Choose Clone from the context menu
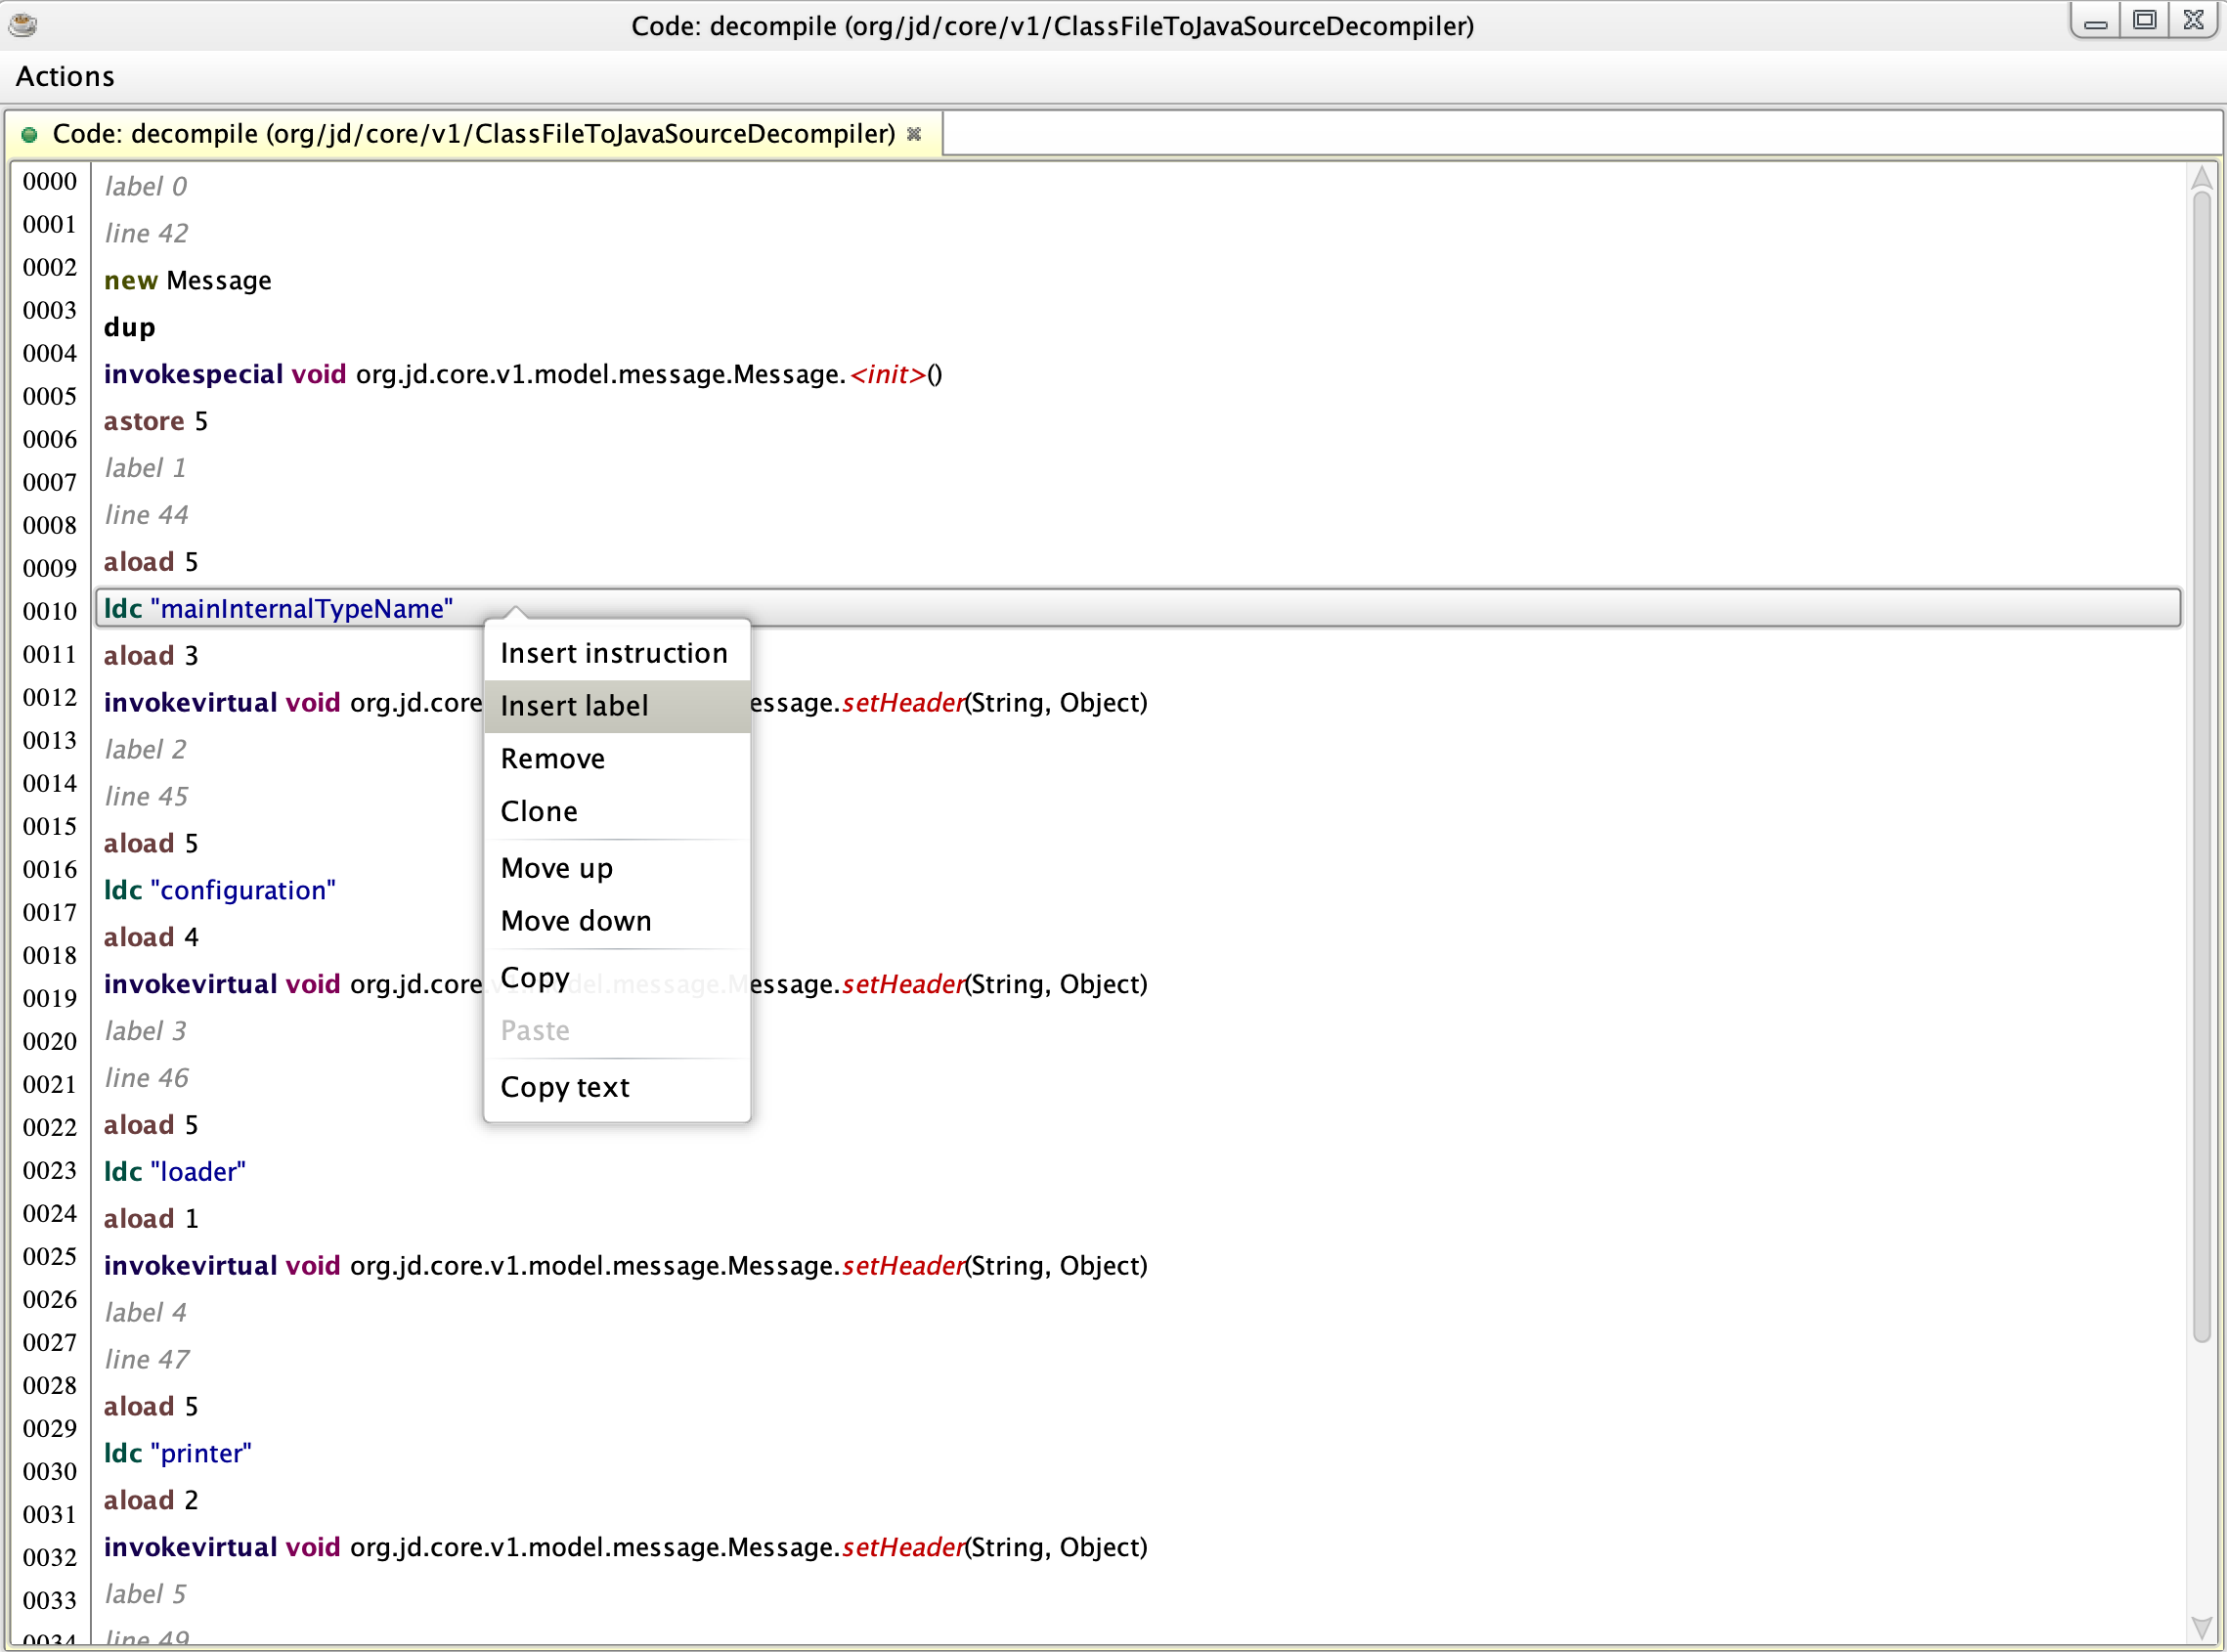Image resolution: width=2227 pixels, height=1652 pixels. 539,811
